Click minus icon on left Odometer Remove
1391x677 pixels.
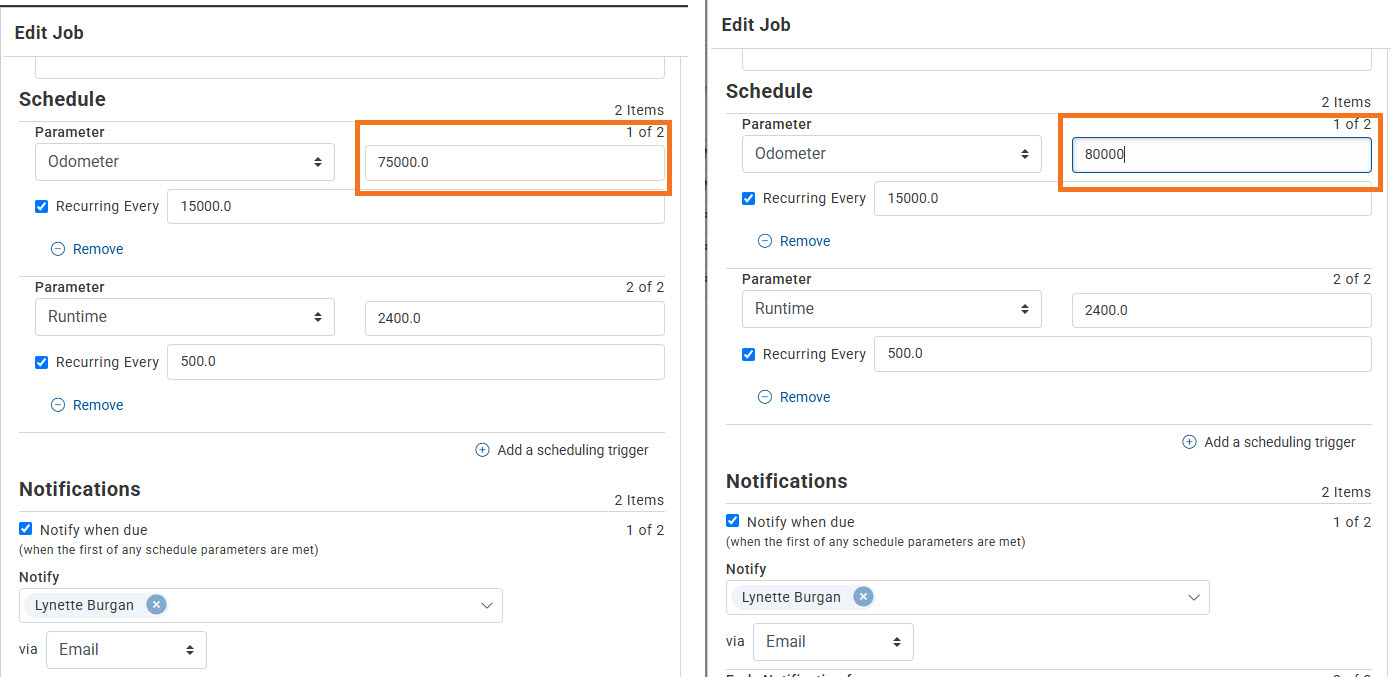tap(58, 249)
